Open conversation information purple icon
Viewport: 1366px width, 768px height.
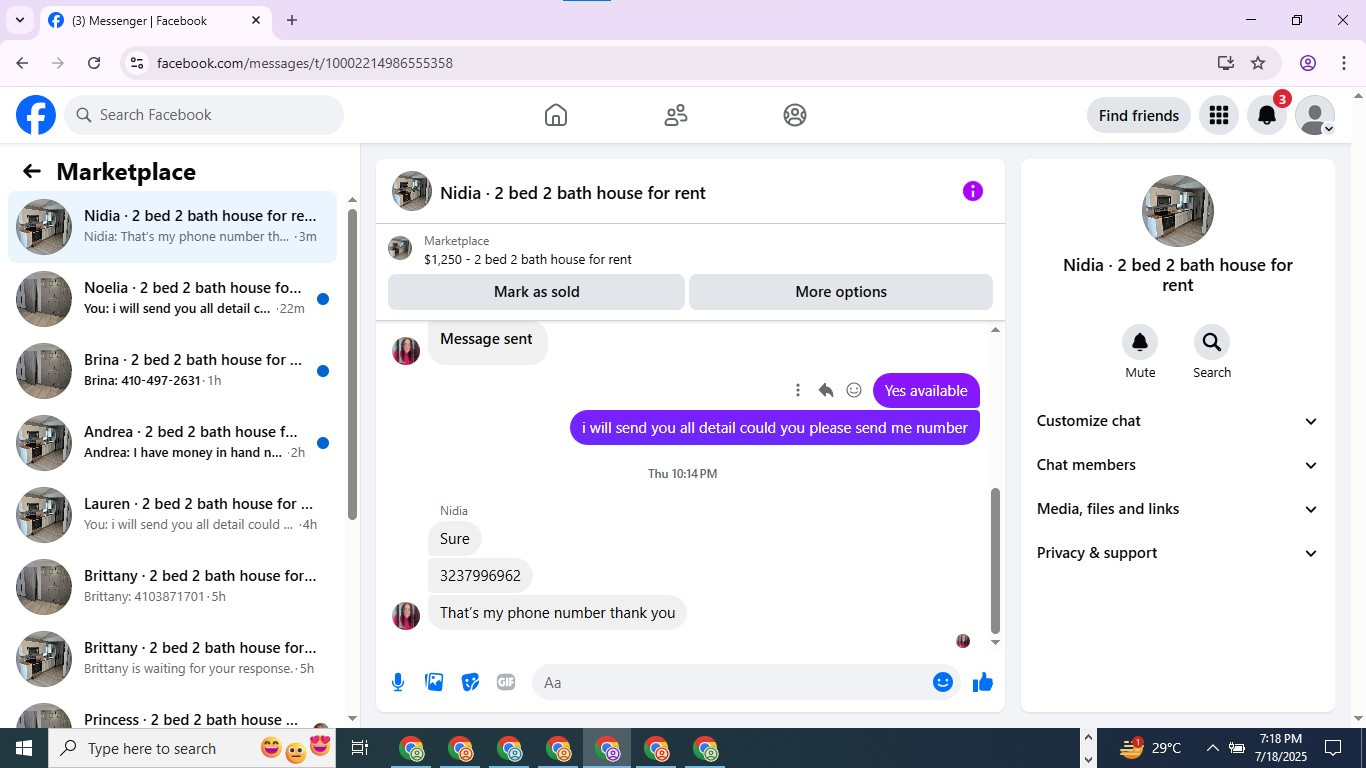pyautogui.click(x=973, y=191)
